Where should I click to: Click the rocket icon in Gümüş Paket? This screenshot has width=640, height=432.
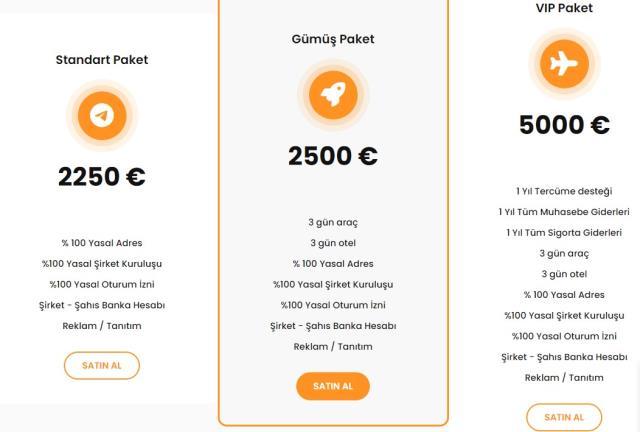coord(333,95)
